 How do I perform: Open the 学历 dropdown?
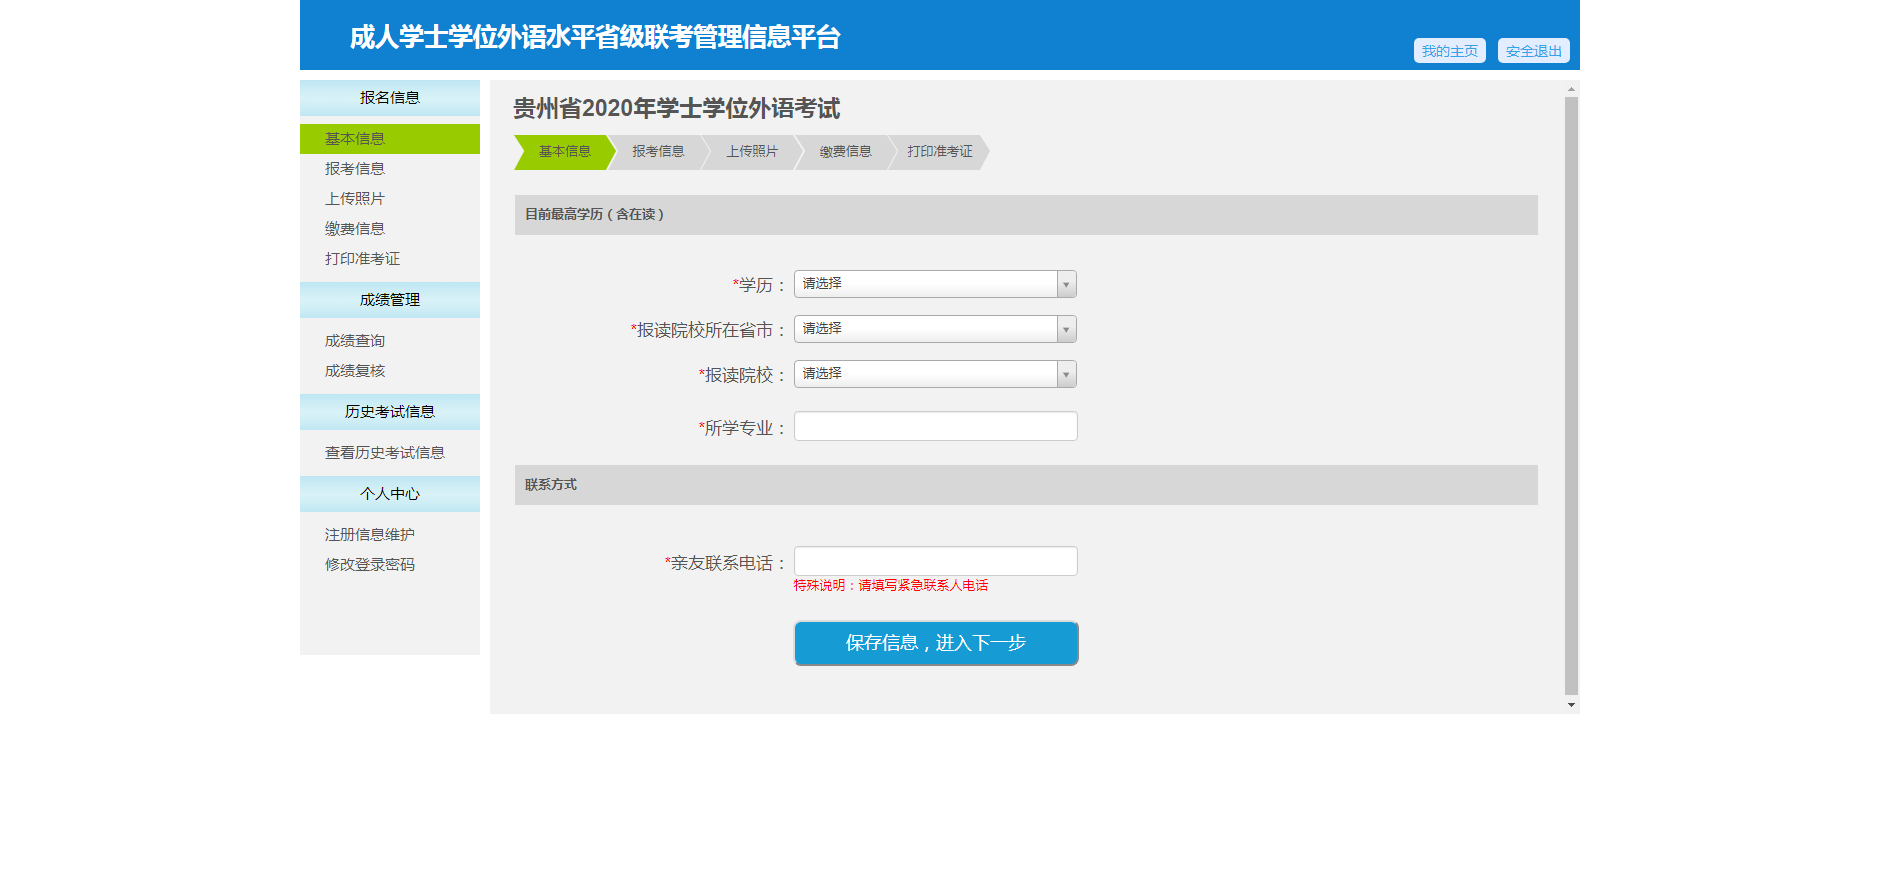pos(934,284)
